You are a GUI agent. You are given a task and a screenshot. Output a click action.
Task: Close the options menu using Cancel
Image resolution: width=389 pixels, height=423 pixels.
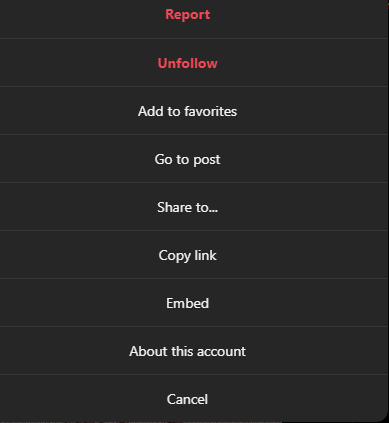(x=188, y=399)
